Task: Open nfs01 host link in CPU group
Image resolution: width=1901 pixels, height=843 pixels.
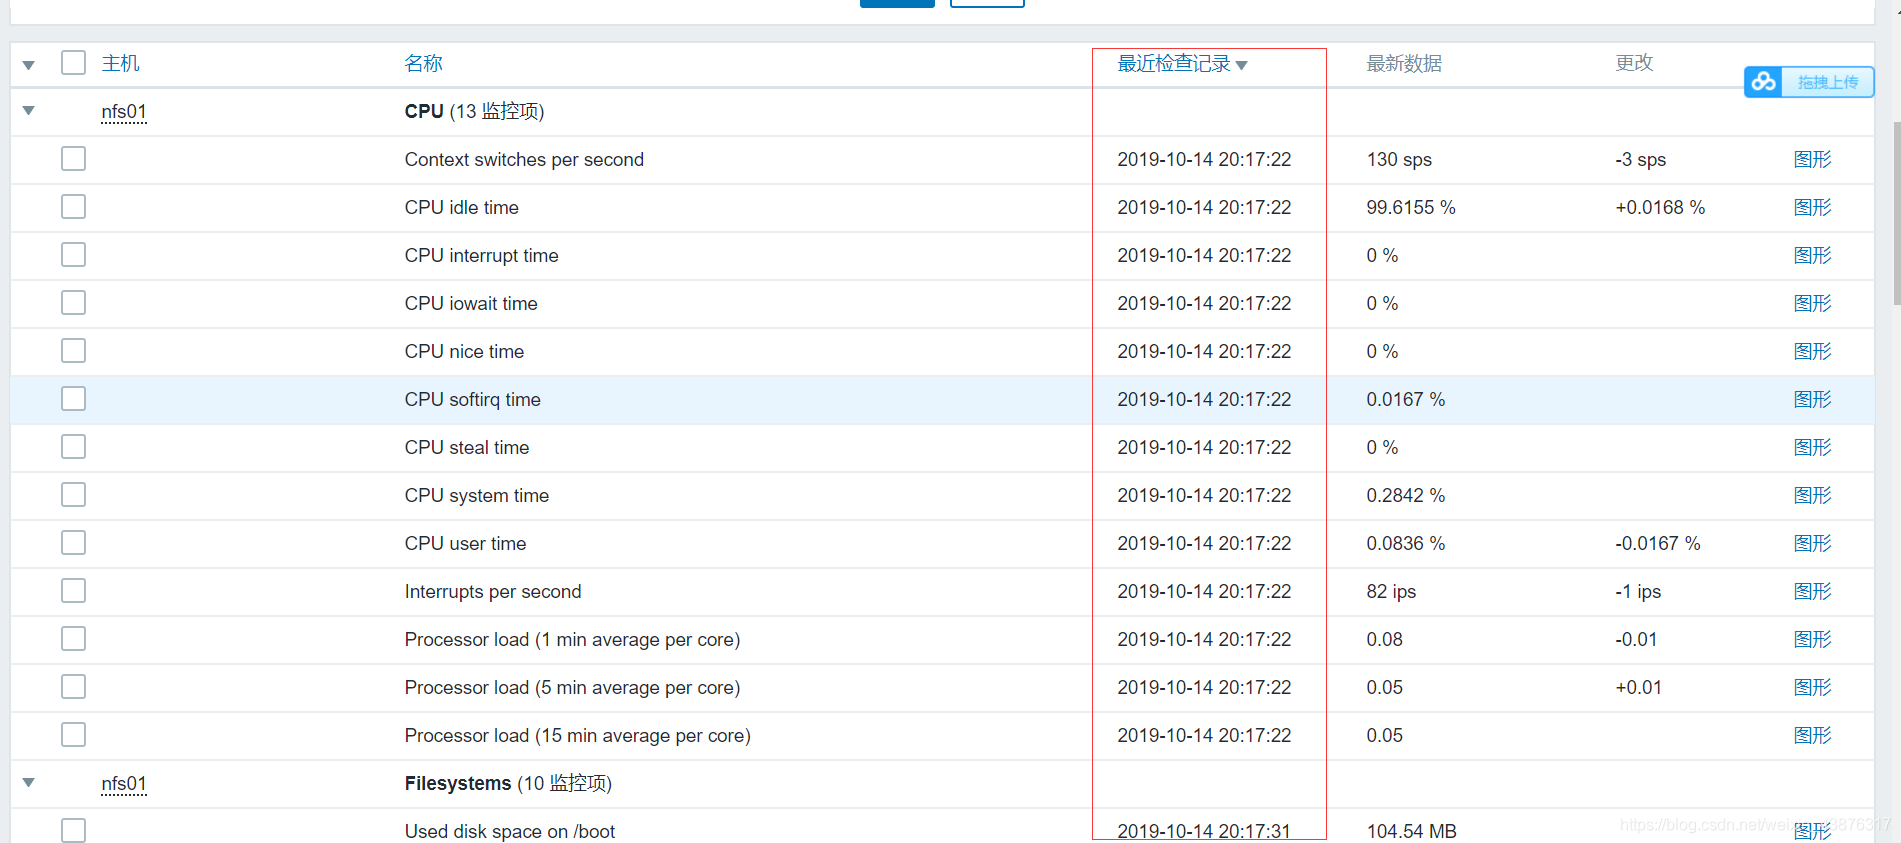Action: tap(124, 111)
